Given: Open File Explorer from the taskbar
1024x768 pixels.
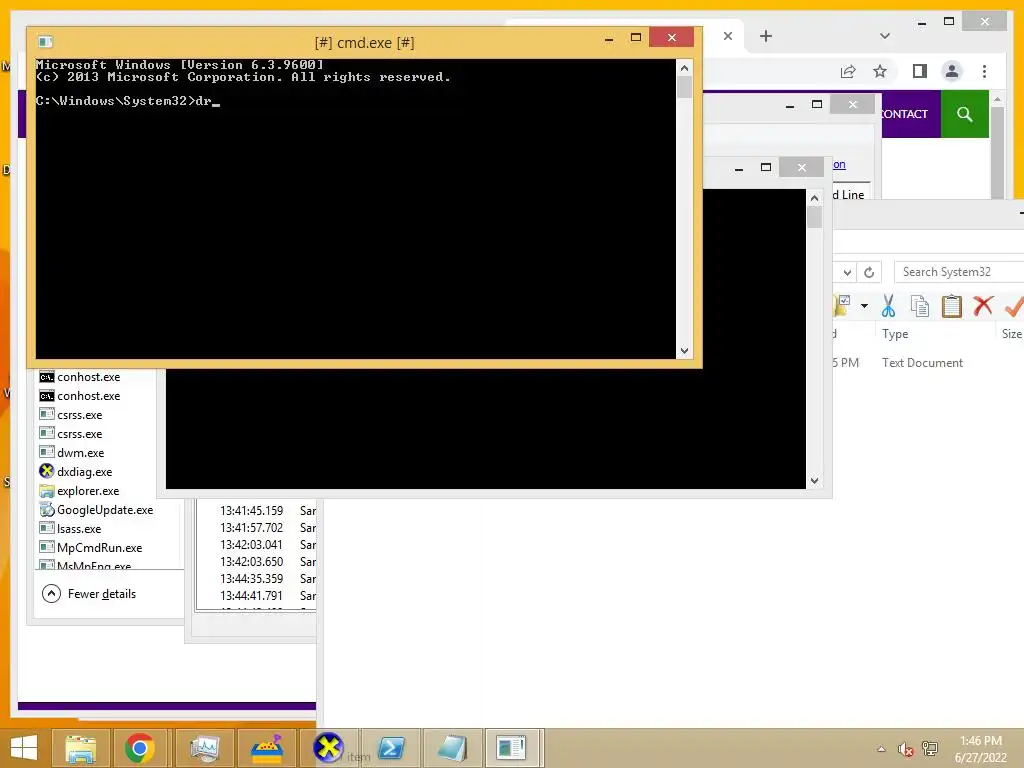Looking at the screenshot, I should click(80, 748).
